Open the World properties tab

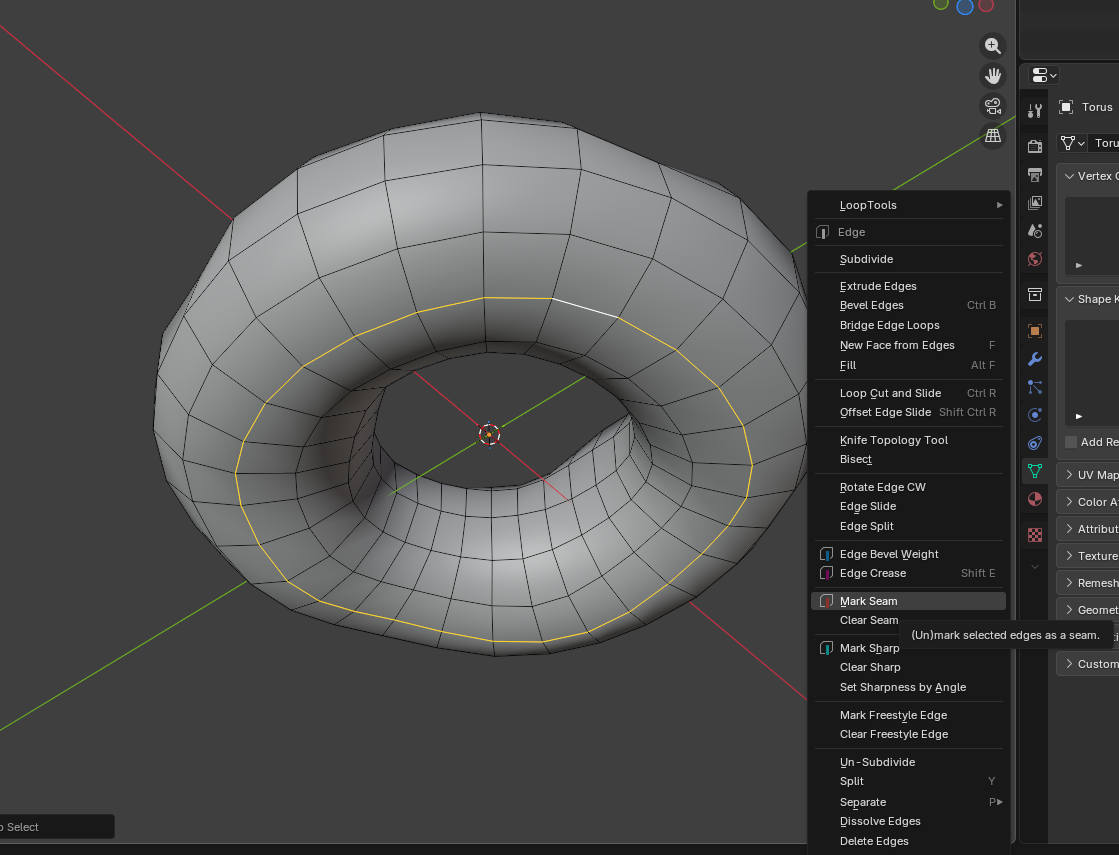tap(1035, 259)
